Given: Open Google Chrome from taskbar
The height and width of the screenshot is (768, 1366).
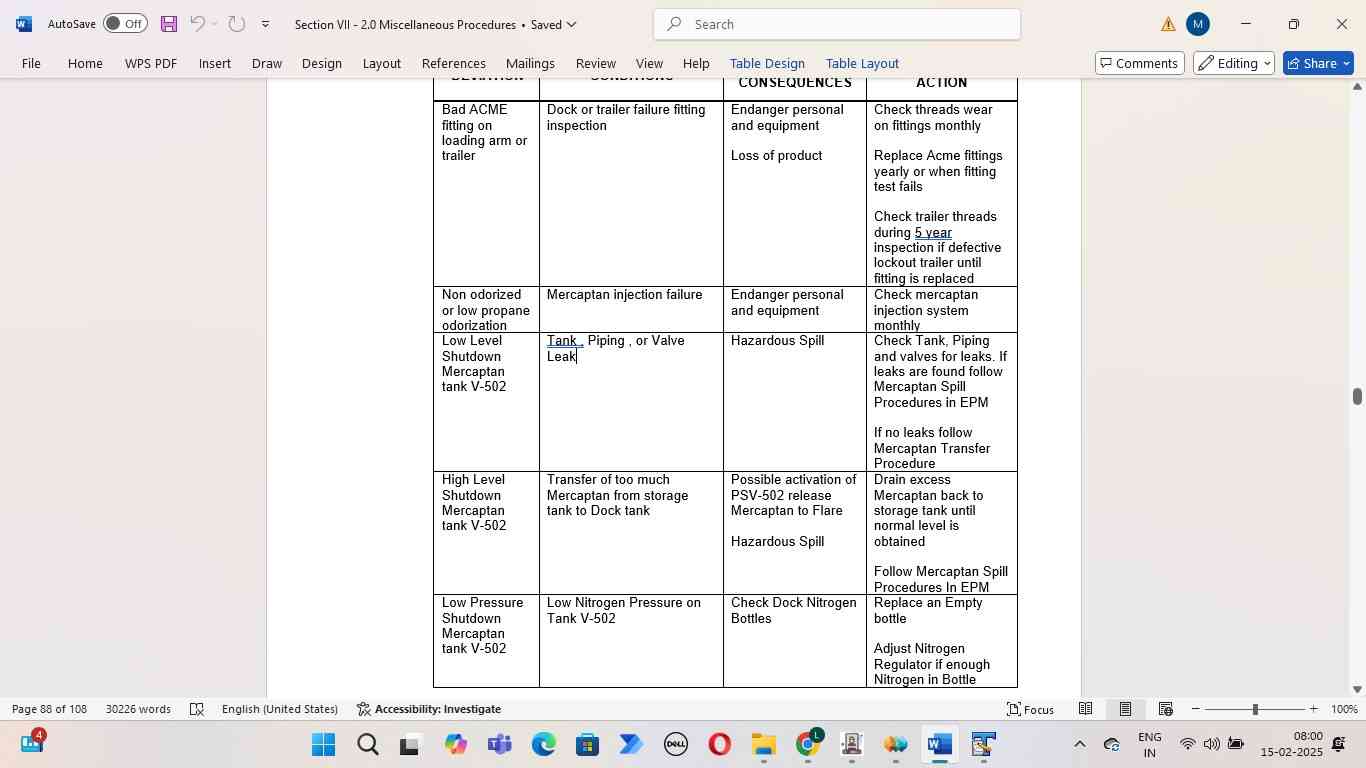Looking at the screenshot, I should pos(808,745).
